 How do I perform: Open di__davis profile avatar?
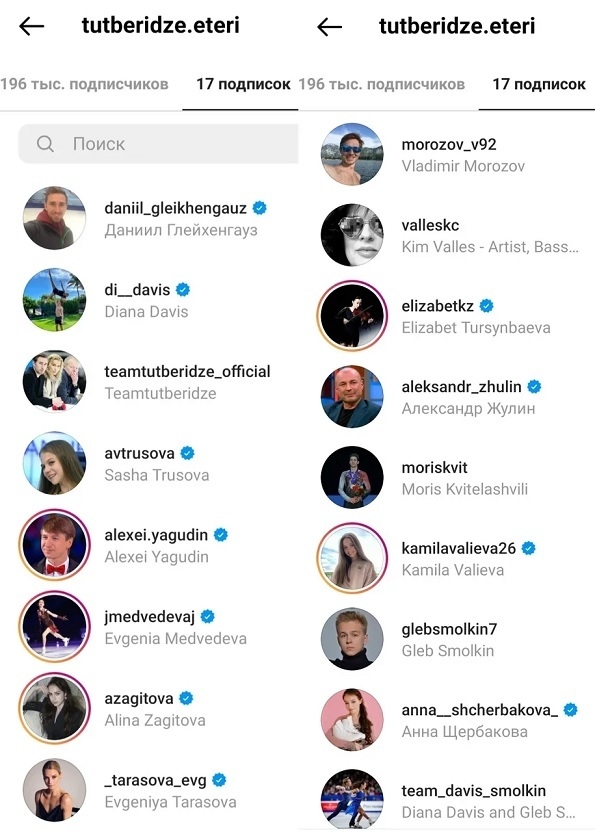tap(54, 299)
